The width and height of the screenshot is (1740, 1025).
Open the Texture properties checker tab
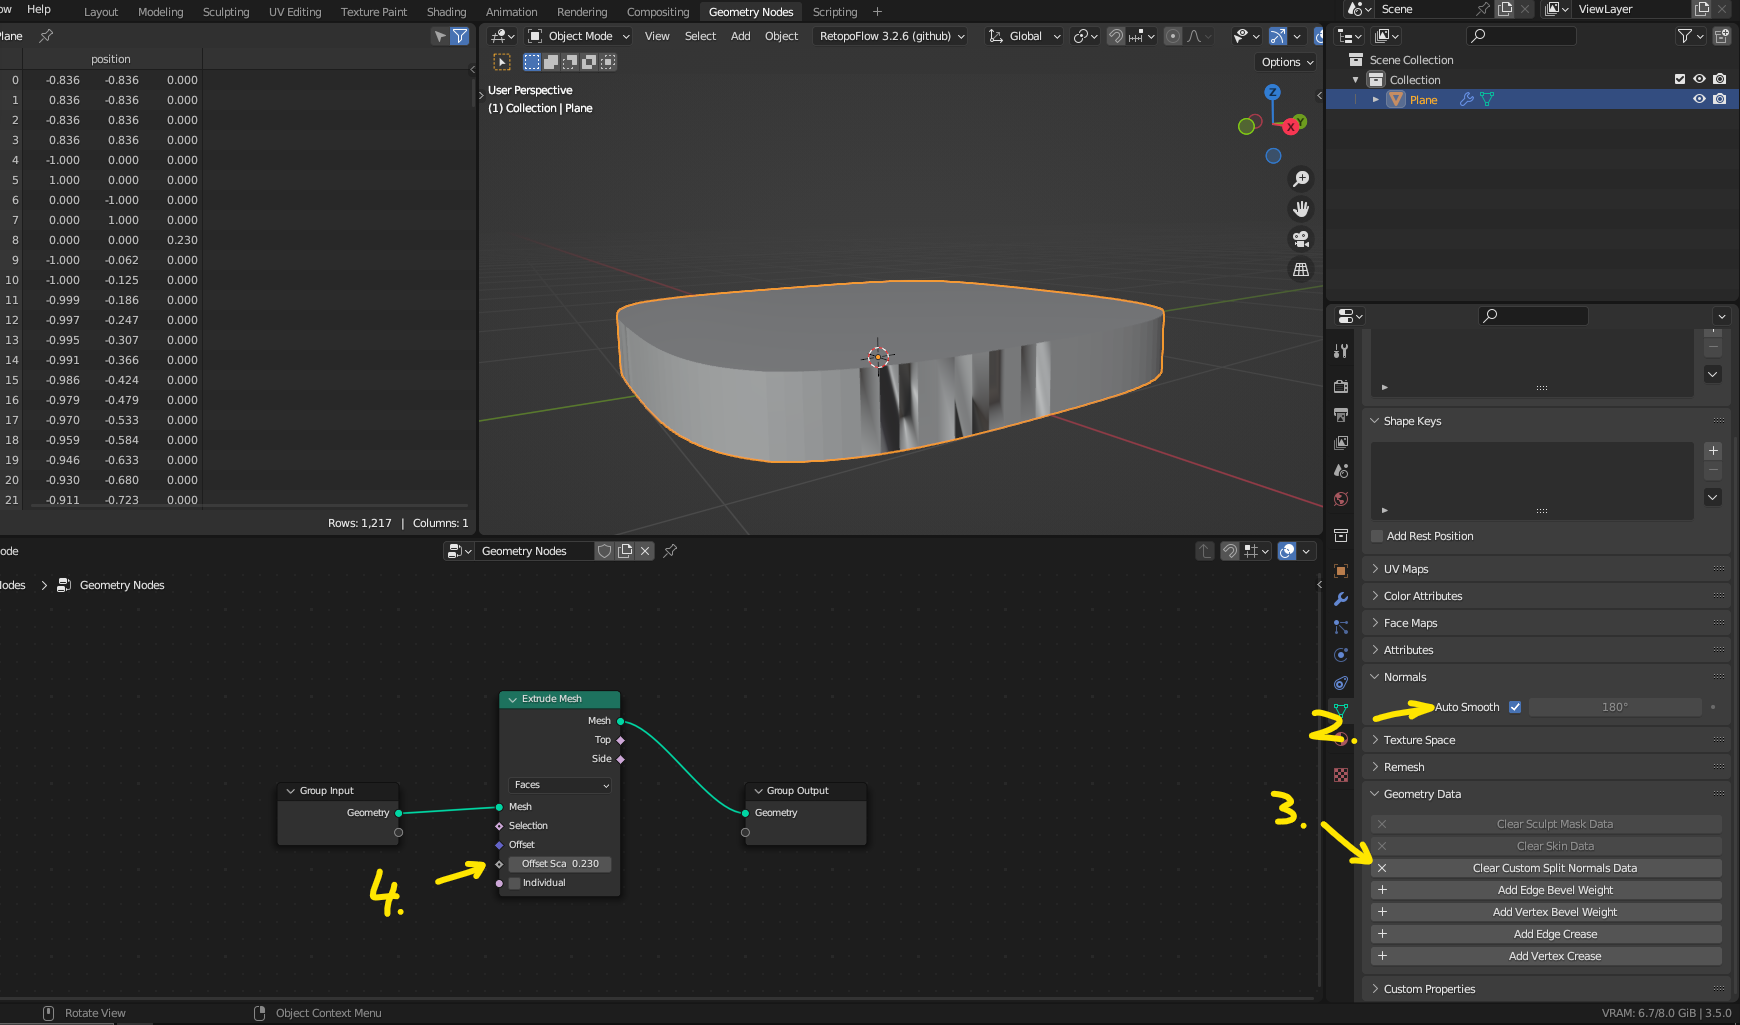[x=1341, y=775]
